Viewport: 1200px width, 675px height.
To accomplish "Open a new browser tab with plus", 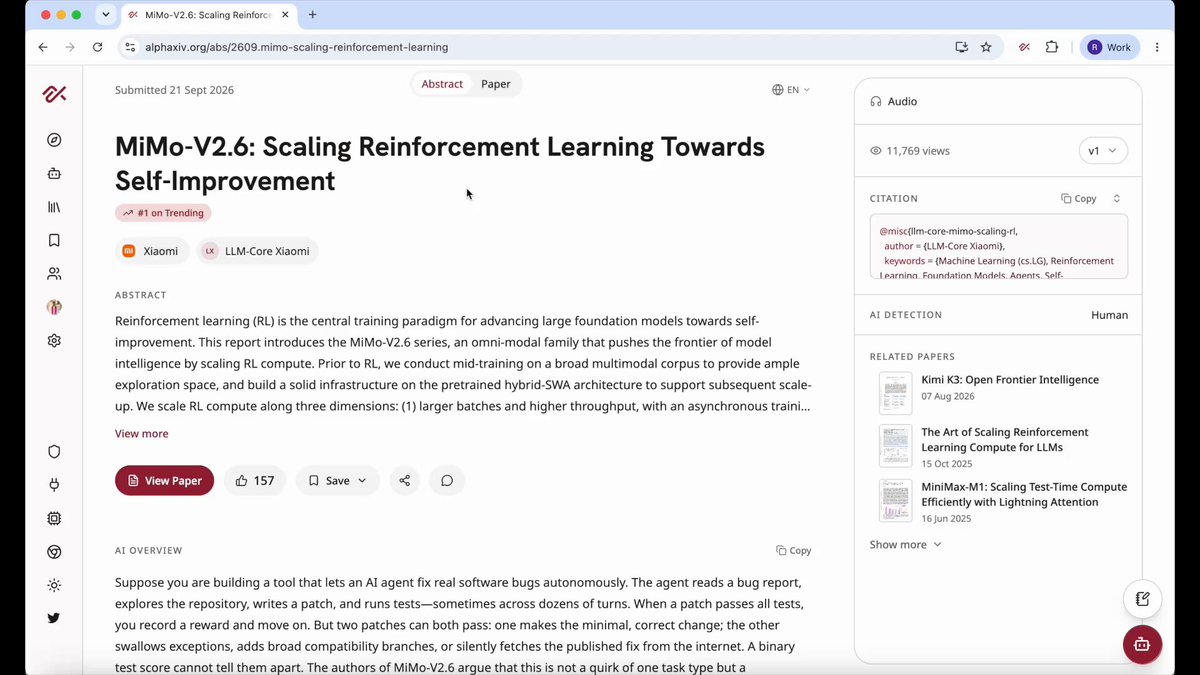I will point(313,15).
